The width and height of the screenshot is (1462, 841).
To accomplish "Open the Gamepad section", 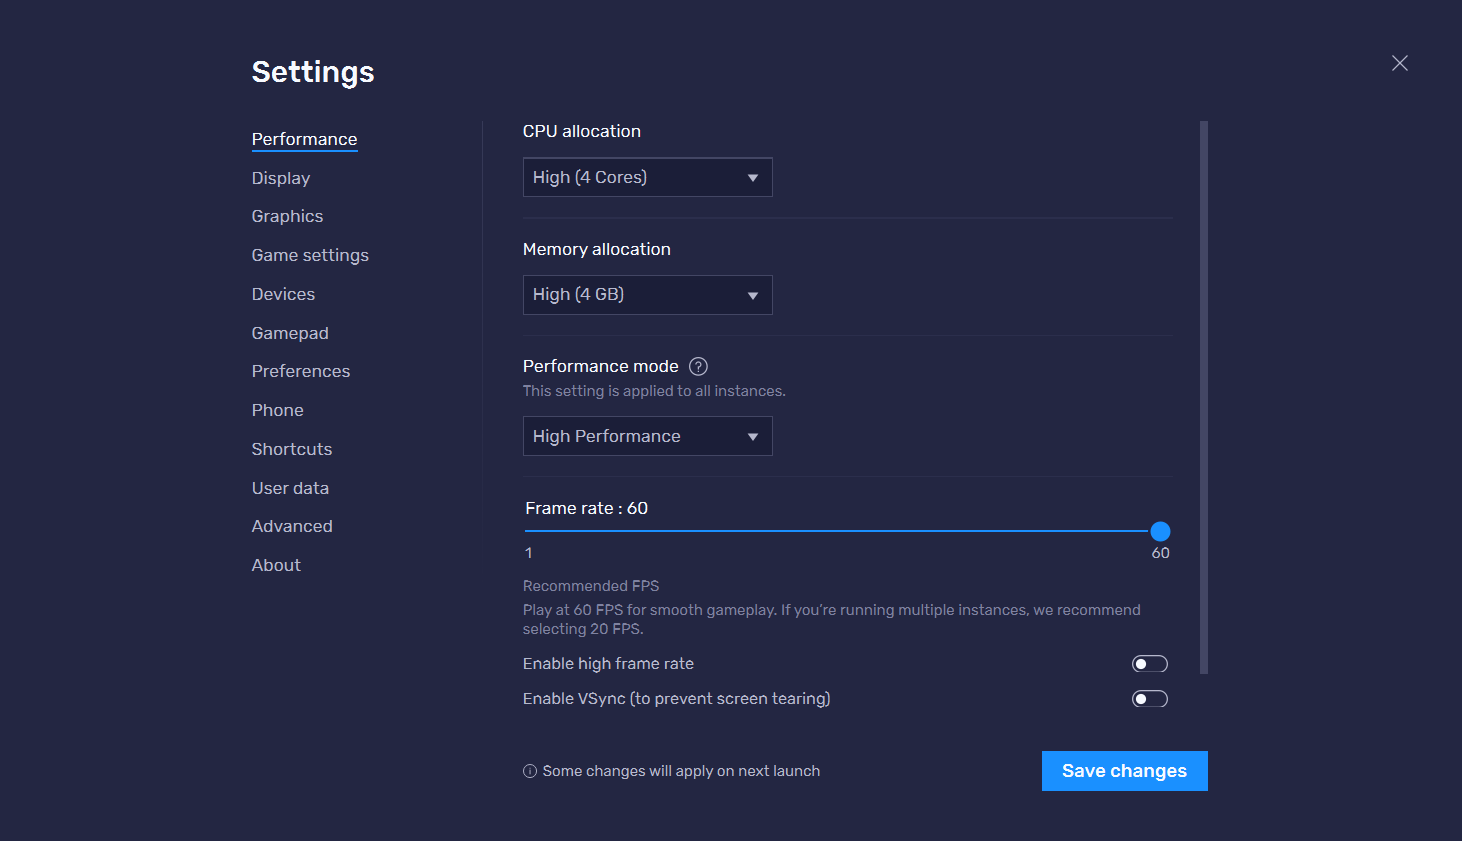I will [x=290, y=333].
